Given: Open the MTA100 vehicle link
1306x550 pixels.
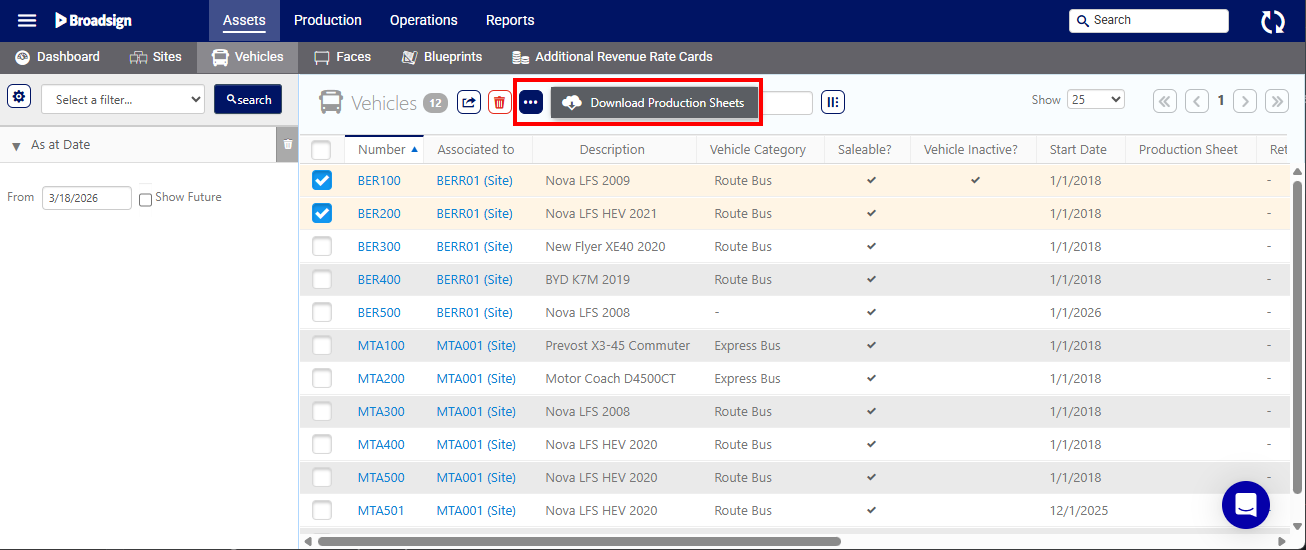Looking at the screenshot, I should tap(381, 346).
